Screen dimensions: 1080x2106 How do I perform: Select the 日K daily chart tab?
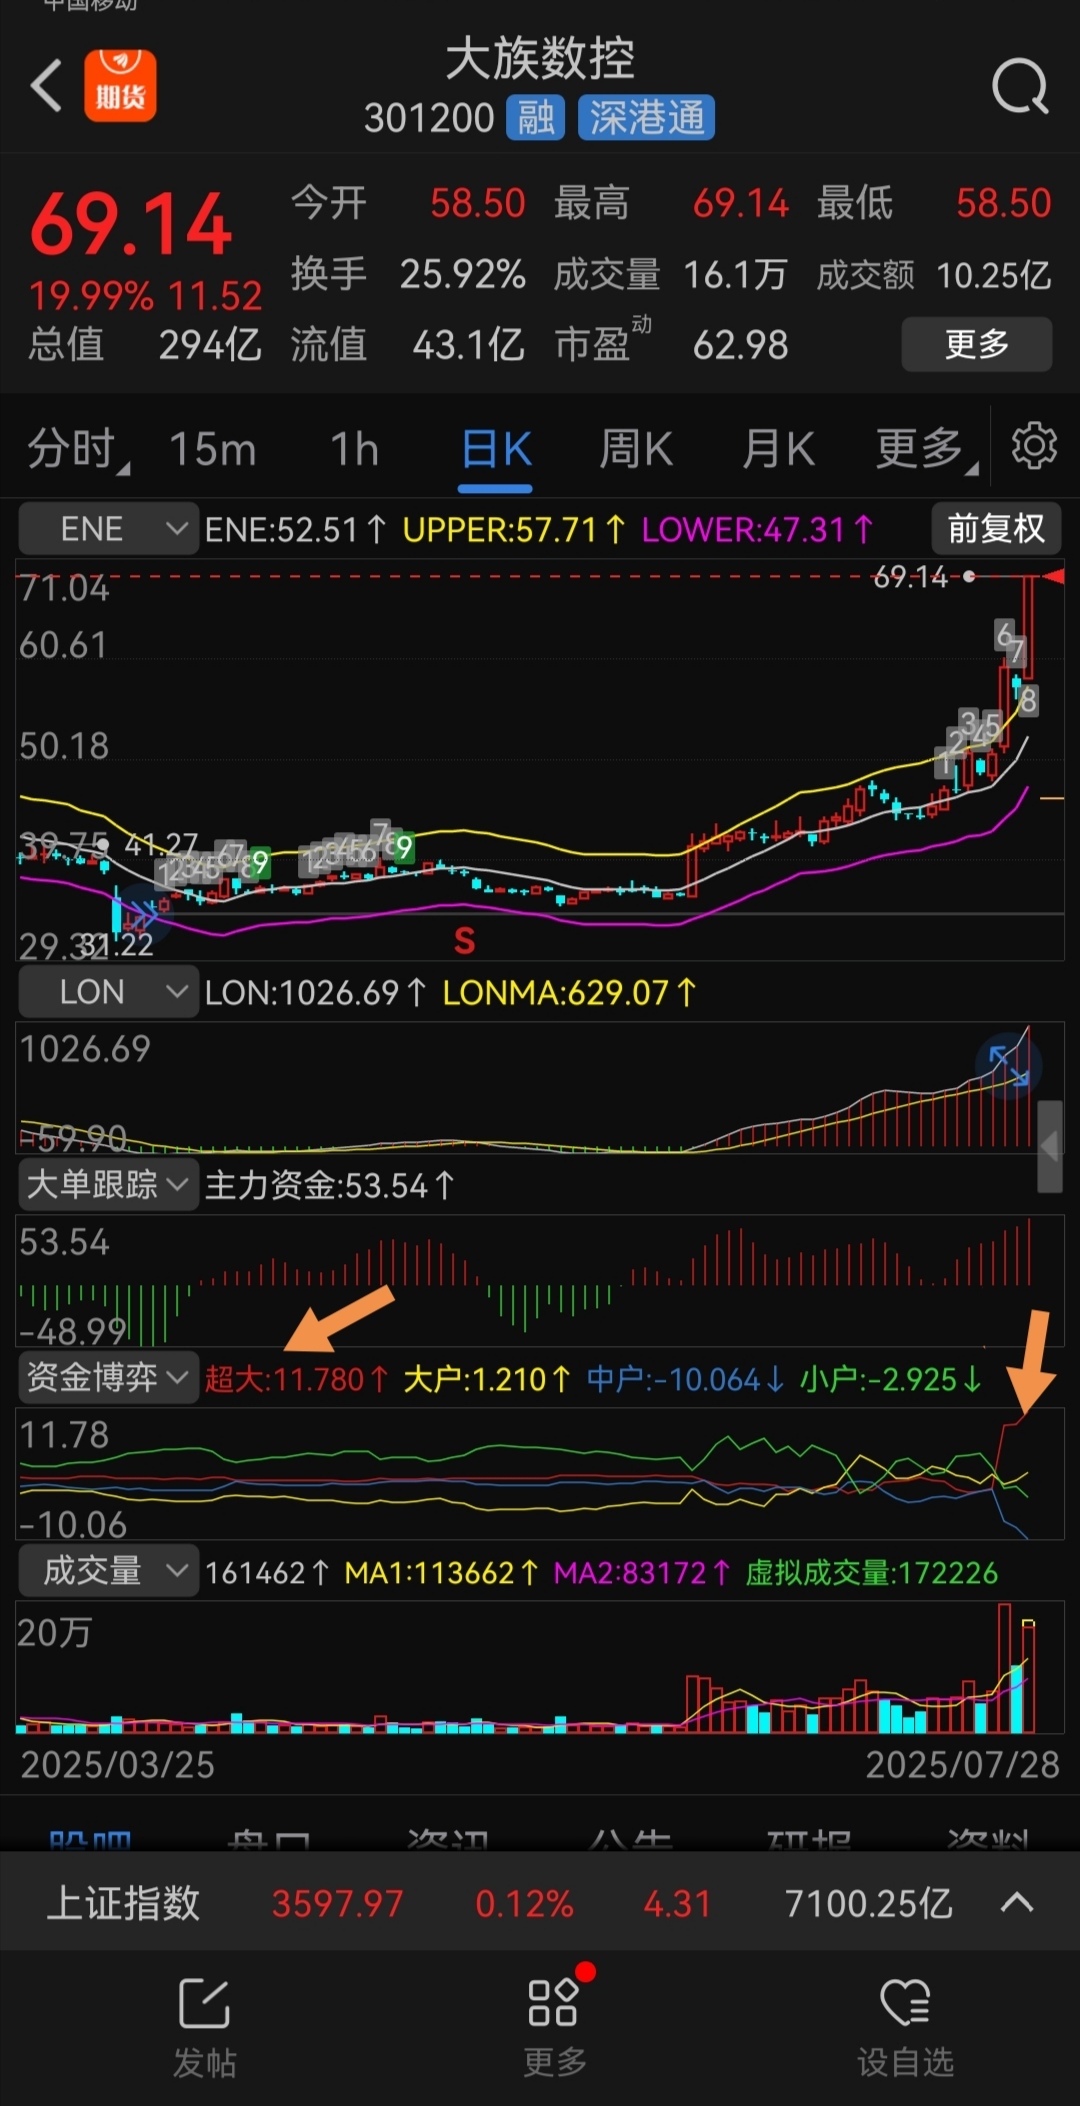coord(496,449)
